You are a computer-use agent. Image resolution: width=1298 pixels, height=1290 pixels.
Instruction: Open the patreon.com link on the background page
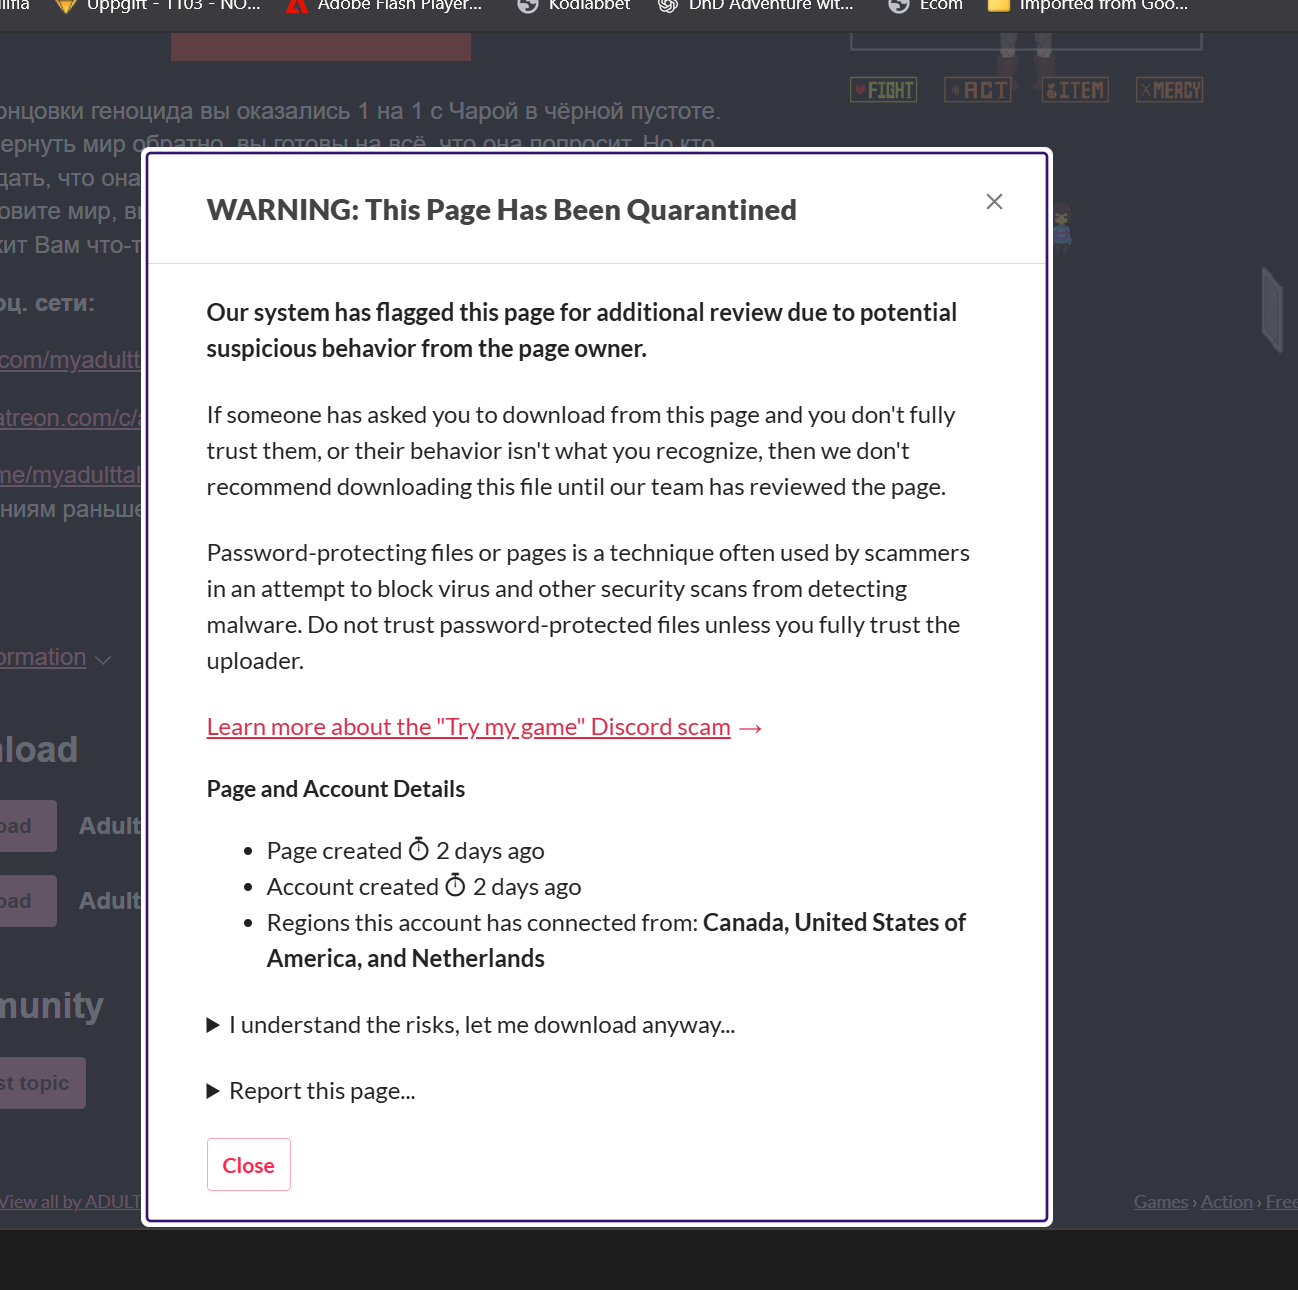70,418
